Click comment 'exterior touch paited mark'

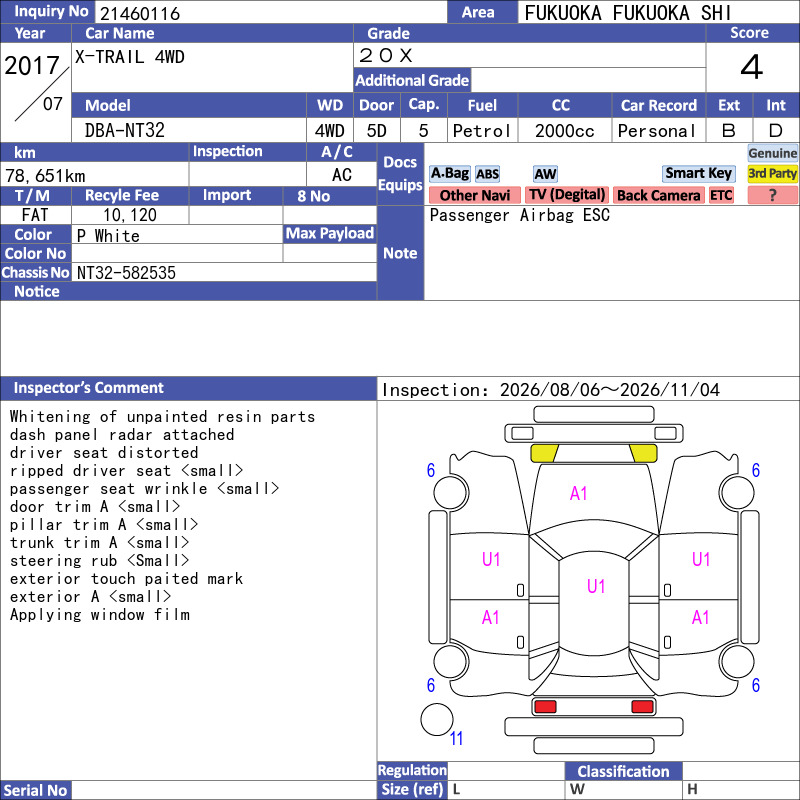127,578
